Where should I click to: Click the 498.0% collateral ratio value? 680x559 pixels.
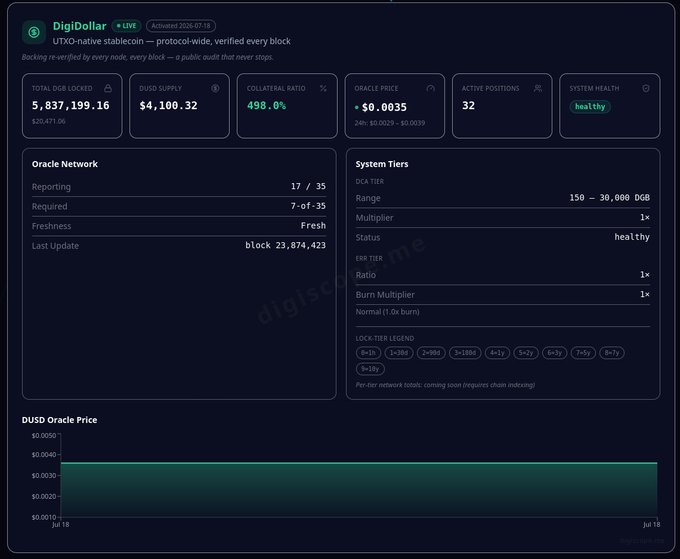pos(266,105)
